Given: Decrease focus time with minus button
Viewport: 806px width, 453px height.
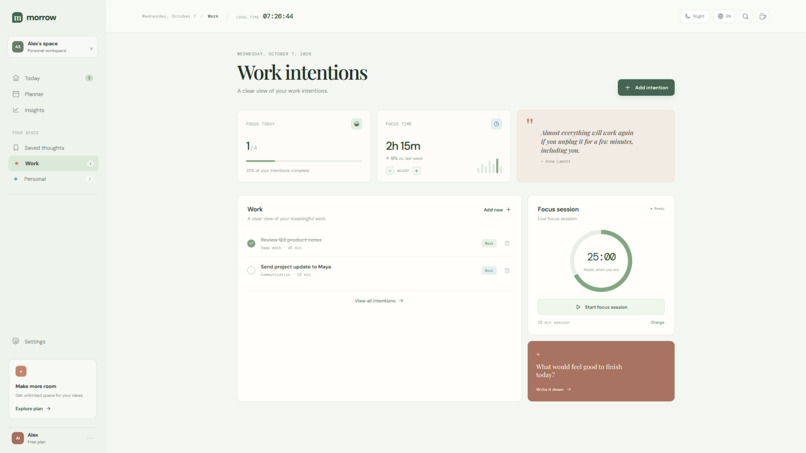Looking at the screenshot, I should tap(390, 171).
